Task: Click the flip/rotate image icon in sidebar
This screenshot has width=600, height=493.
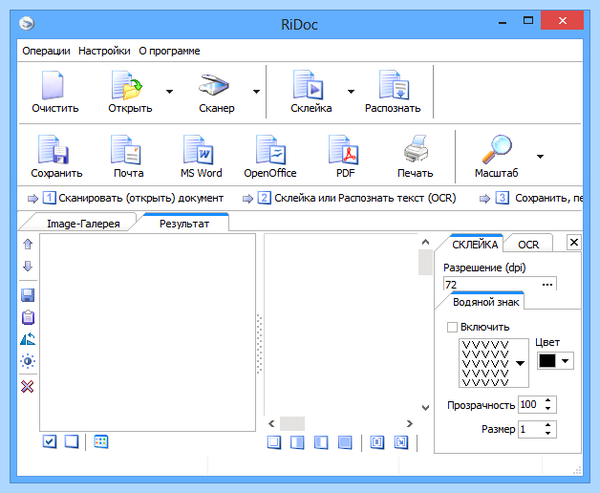Action: coord(28,339)
